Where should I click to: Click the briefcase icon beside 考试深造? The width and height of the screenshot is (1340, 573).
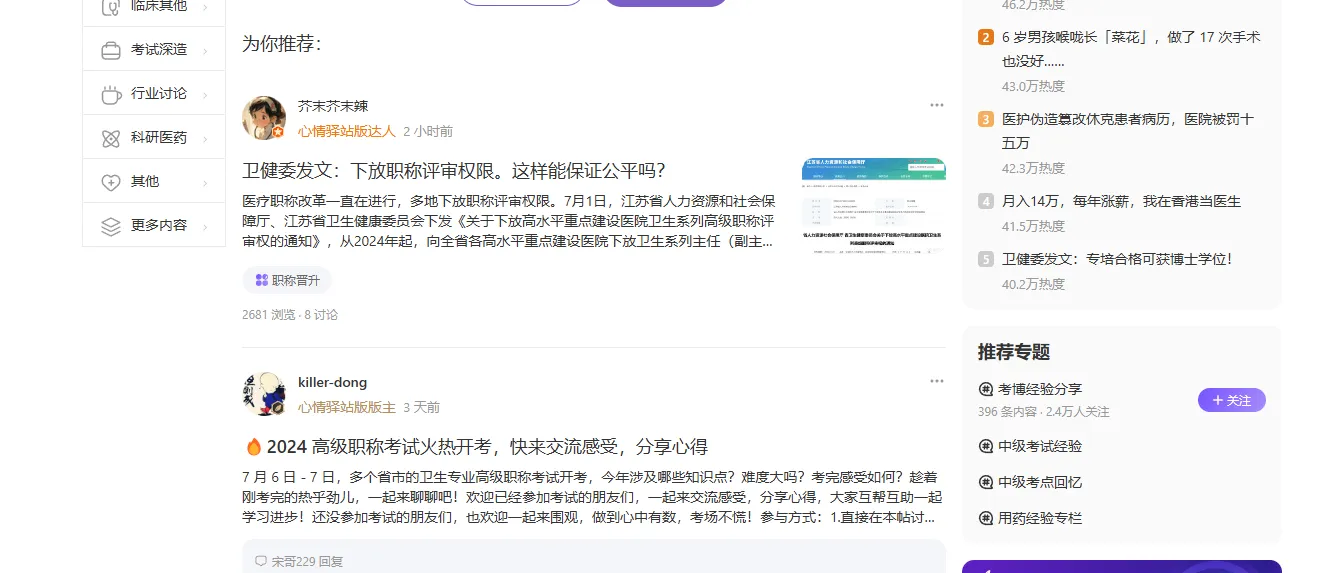click(111, 50)
